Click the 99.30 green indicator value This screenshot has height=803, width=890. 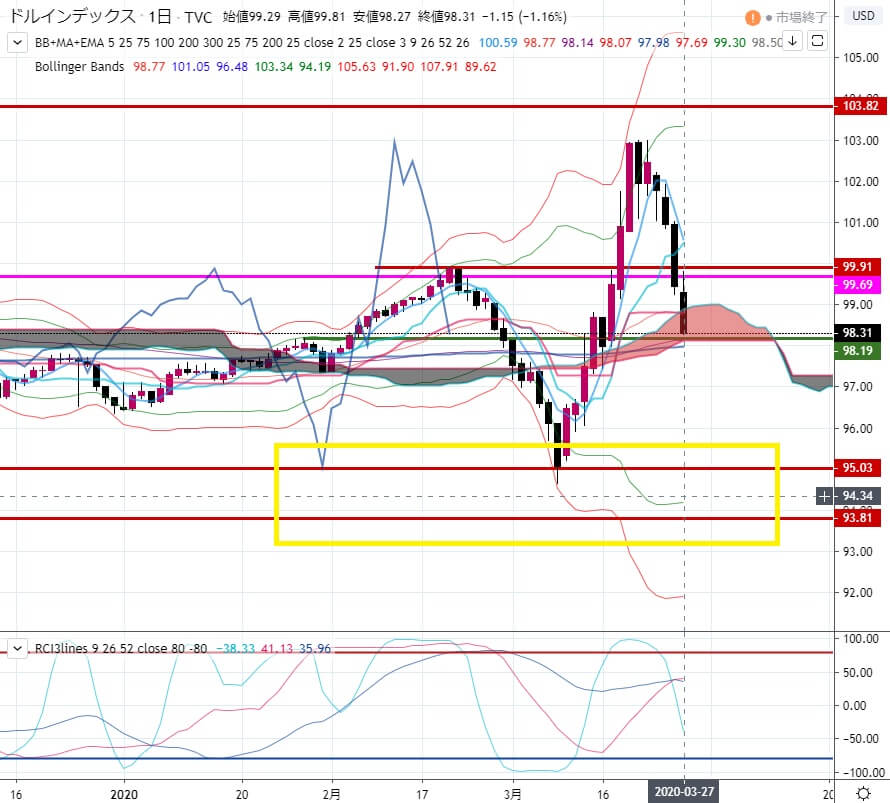729,43
